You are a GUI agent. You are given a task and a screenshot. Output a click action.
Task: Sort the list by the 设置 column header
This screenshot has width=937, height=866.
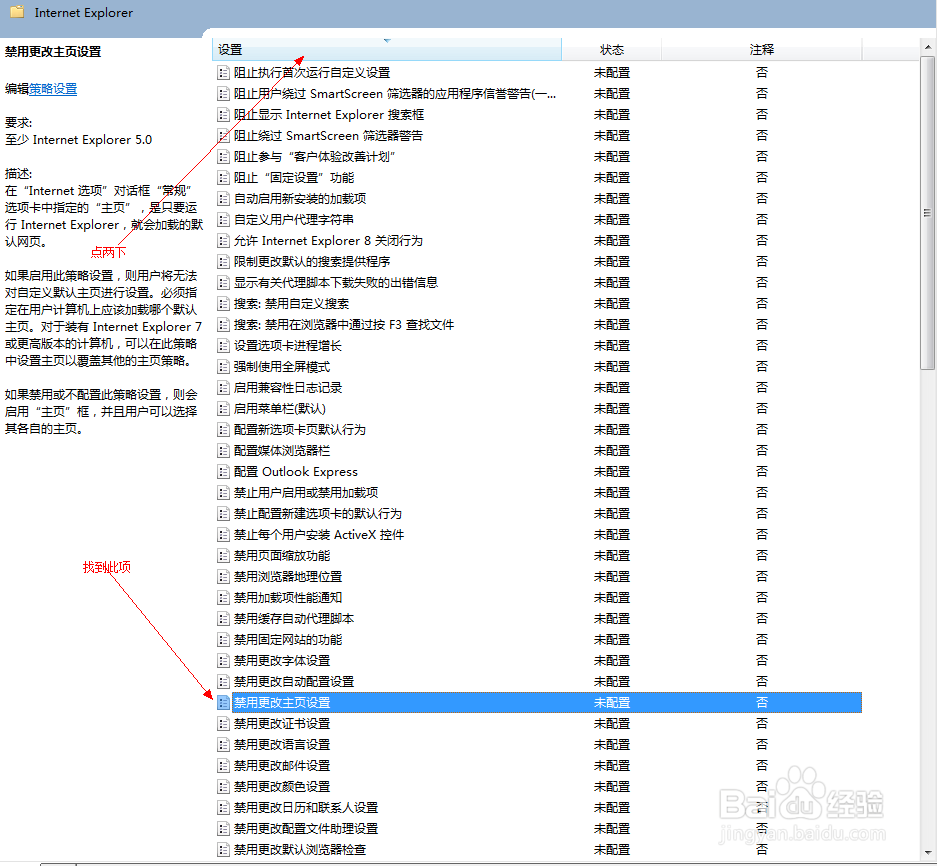point(387,50)
